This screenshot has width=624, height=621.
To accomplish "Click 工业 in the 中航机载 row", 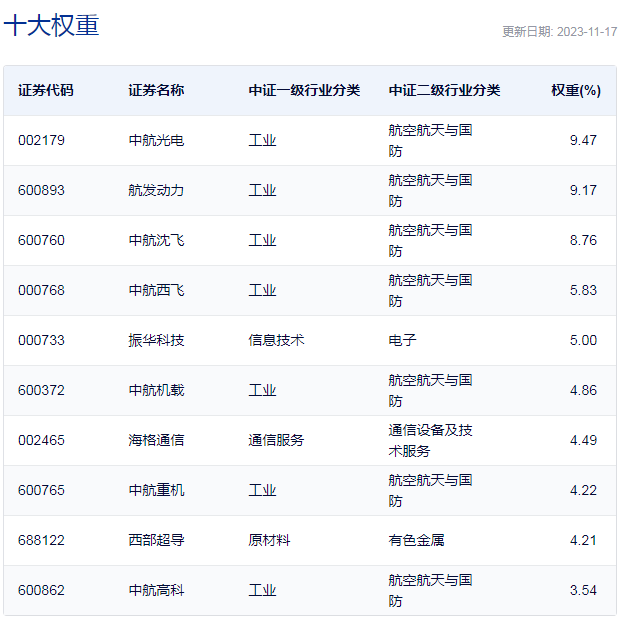I will tap(262, 390).
